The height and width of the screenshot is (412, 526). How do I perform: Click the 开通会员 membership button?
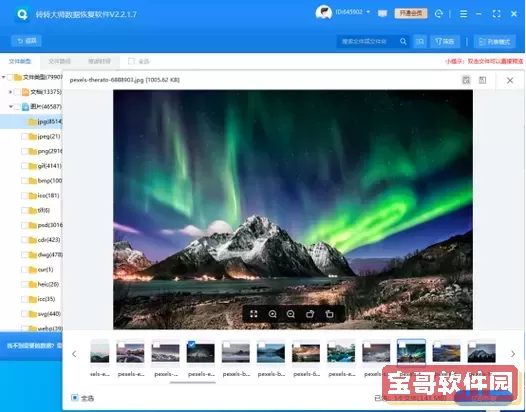click(411, 13)
